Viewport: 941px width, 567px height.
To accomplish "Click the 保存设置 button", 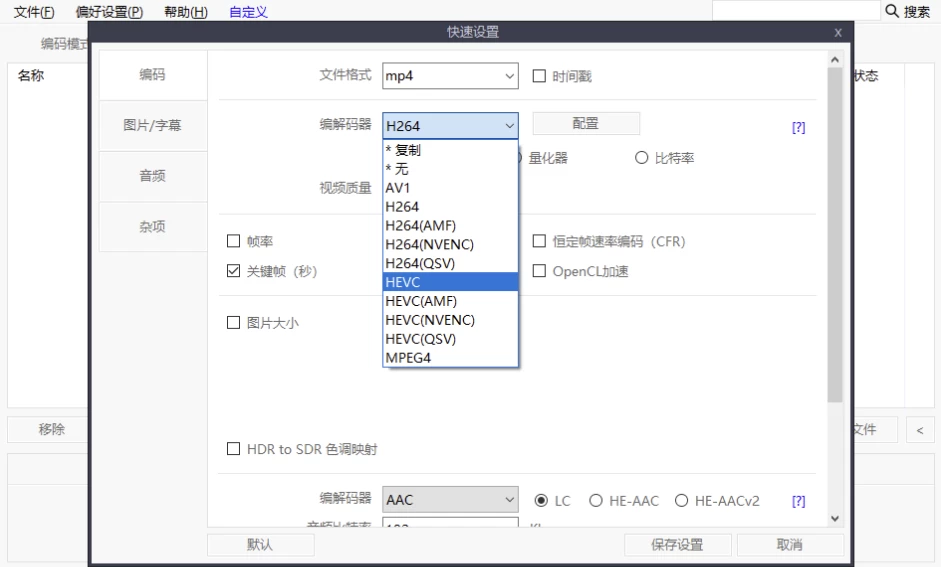I will tap(676, 545).
